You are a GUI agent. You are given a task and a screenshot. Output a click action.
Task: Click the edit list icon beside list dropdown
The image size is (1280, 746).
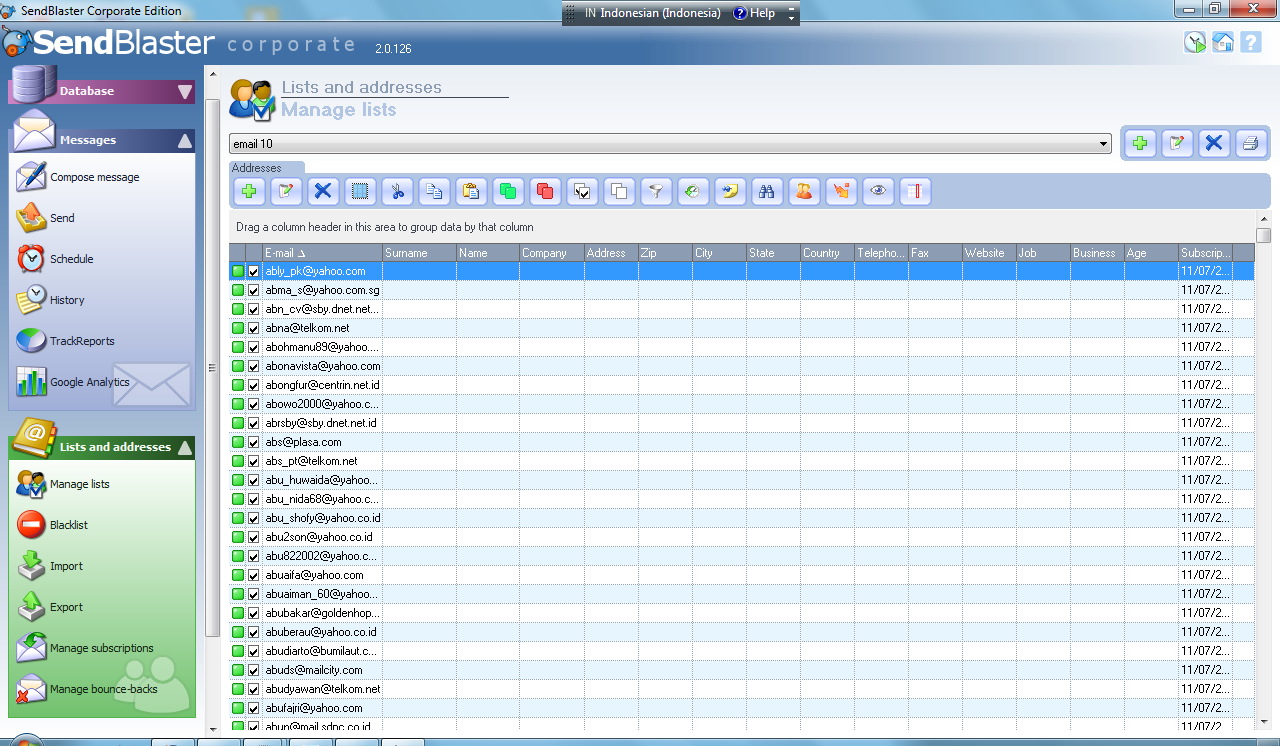pos(1177,143)
